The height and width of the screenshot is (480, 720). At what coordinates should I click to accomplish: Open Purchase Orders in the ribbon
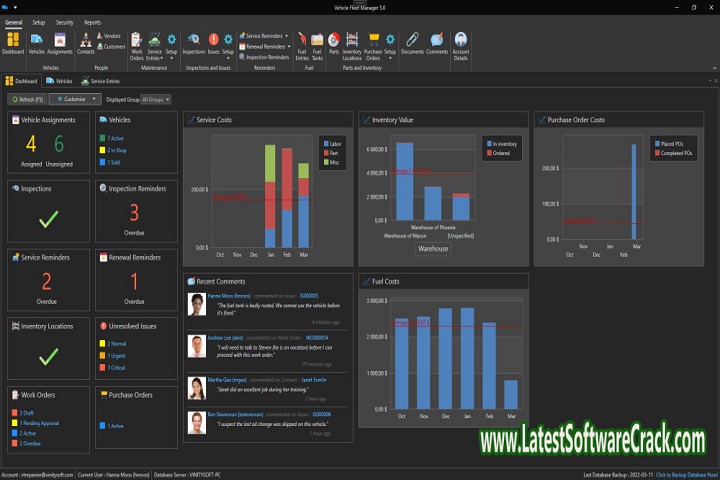374,42
